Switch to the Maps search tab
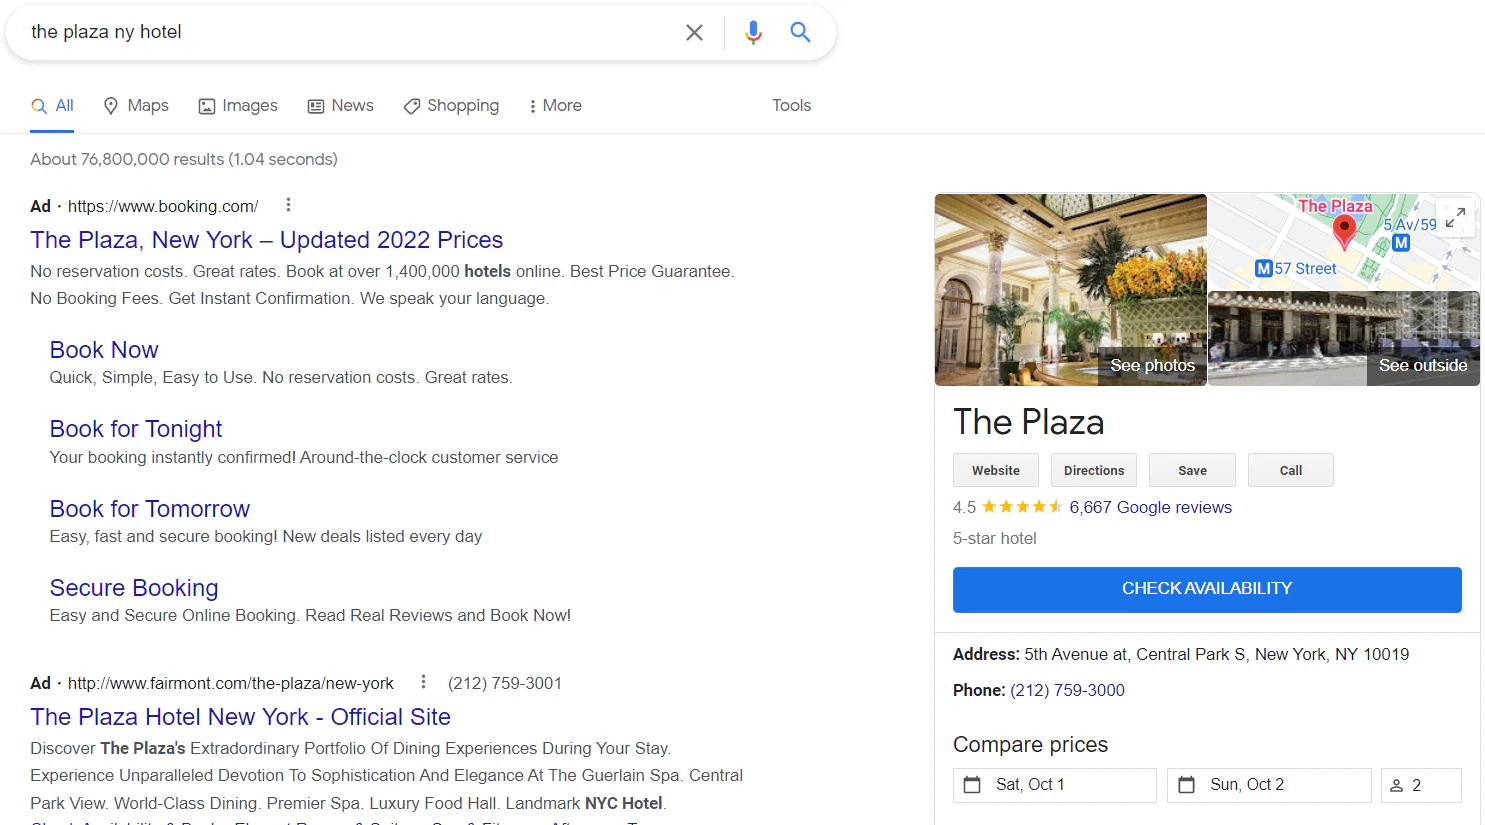The width and height of the screenshot is (1485, 825). point(135,105)
